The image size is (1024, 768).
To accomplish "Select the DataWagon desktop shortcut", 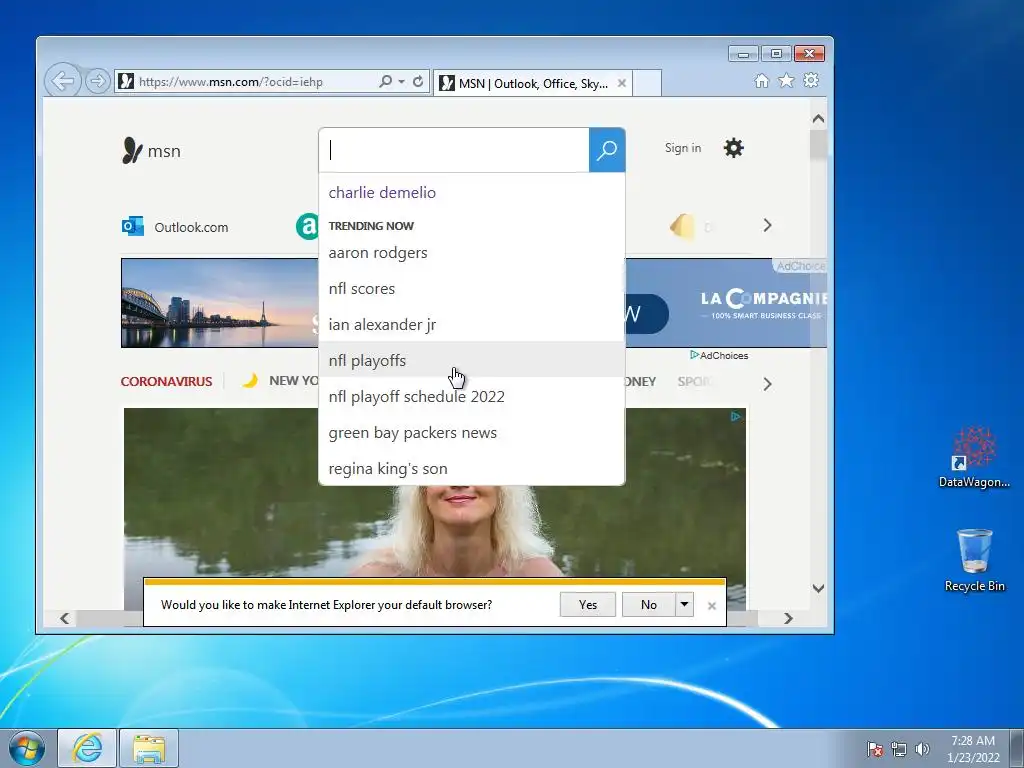I will [974, 456].
